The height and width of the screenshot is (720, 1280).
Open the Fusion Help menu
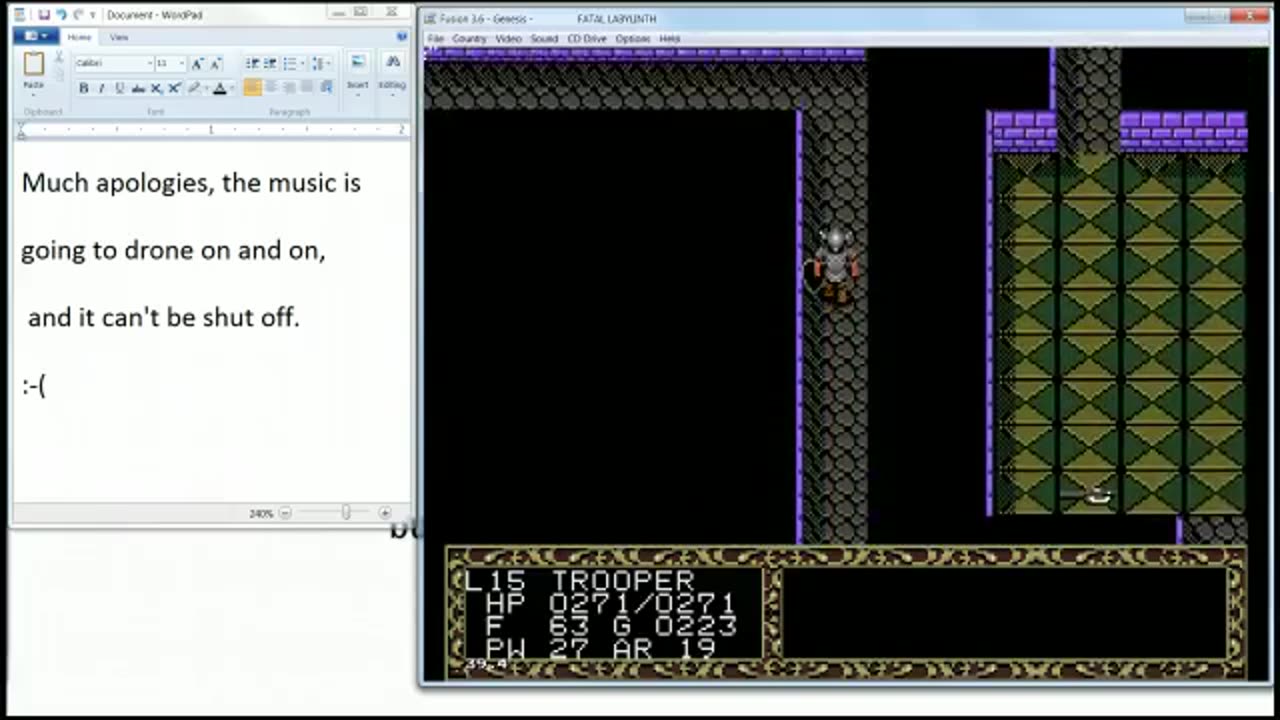click(670, 39)
